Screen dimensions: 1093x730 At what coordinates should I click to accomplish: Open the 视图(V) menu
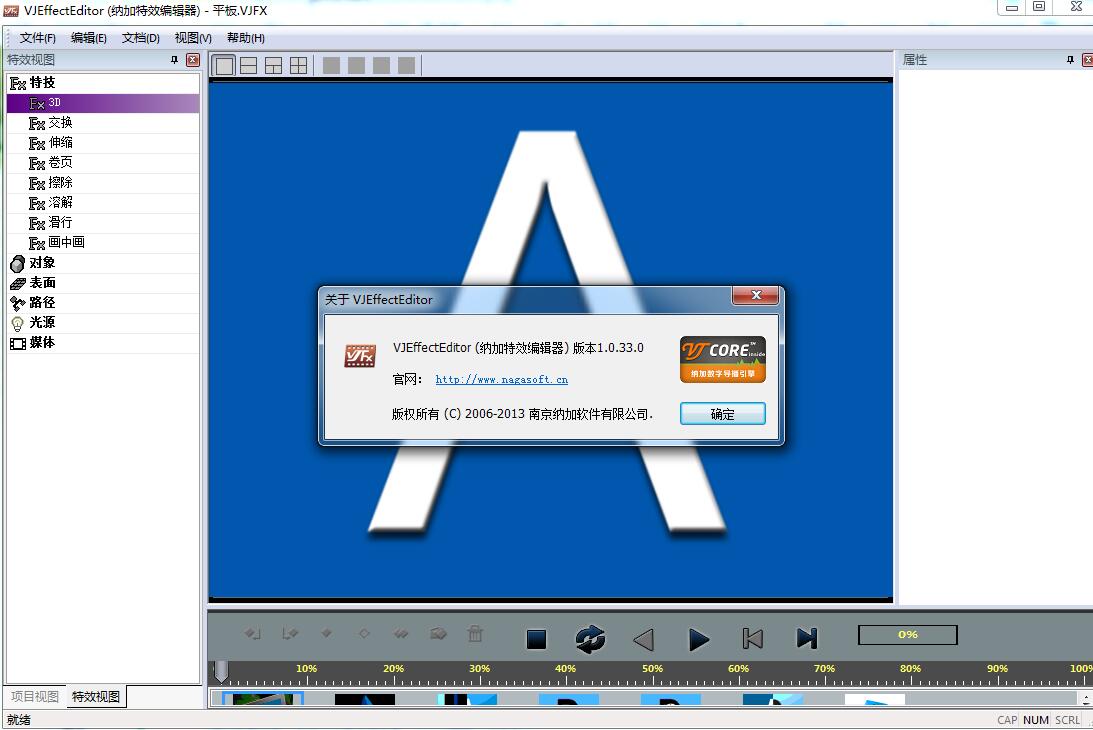click(193, 38)
